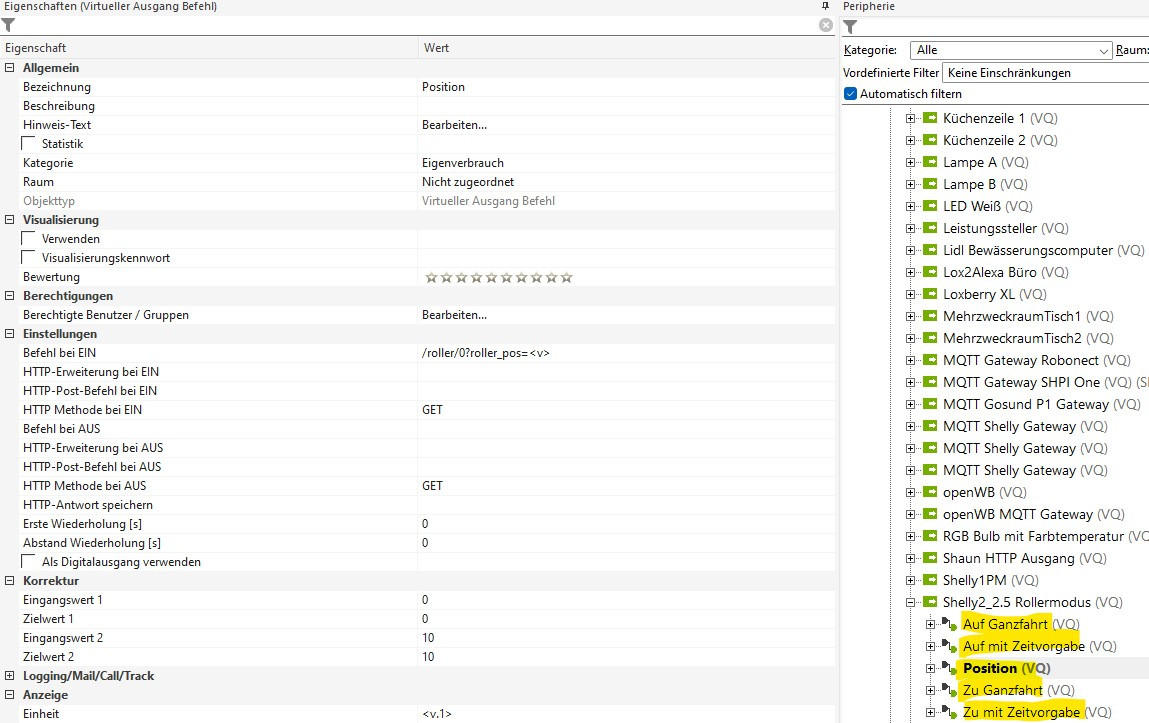The height and width of the screenshot is (723, 1149).
Task: Pin the Eigenschaften panel with pin icon
Action: click(825, 6)
